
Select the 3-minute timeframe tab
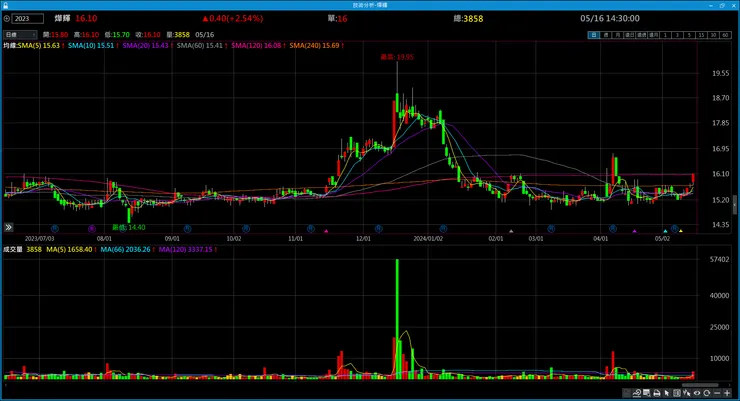click(x=677, y=35)
